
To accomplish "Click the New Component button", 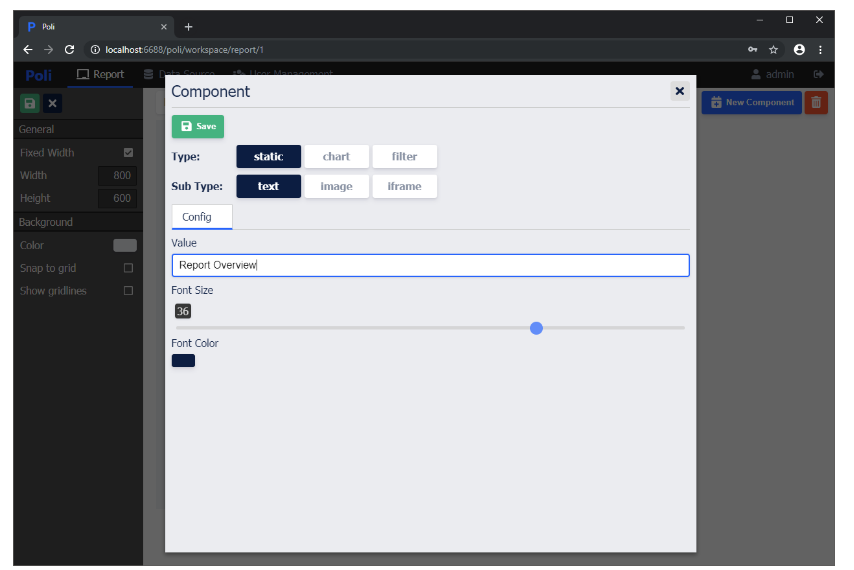I will (x=752, y=102).
